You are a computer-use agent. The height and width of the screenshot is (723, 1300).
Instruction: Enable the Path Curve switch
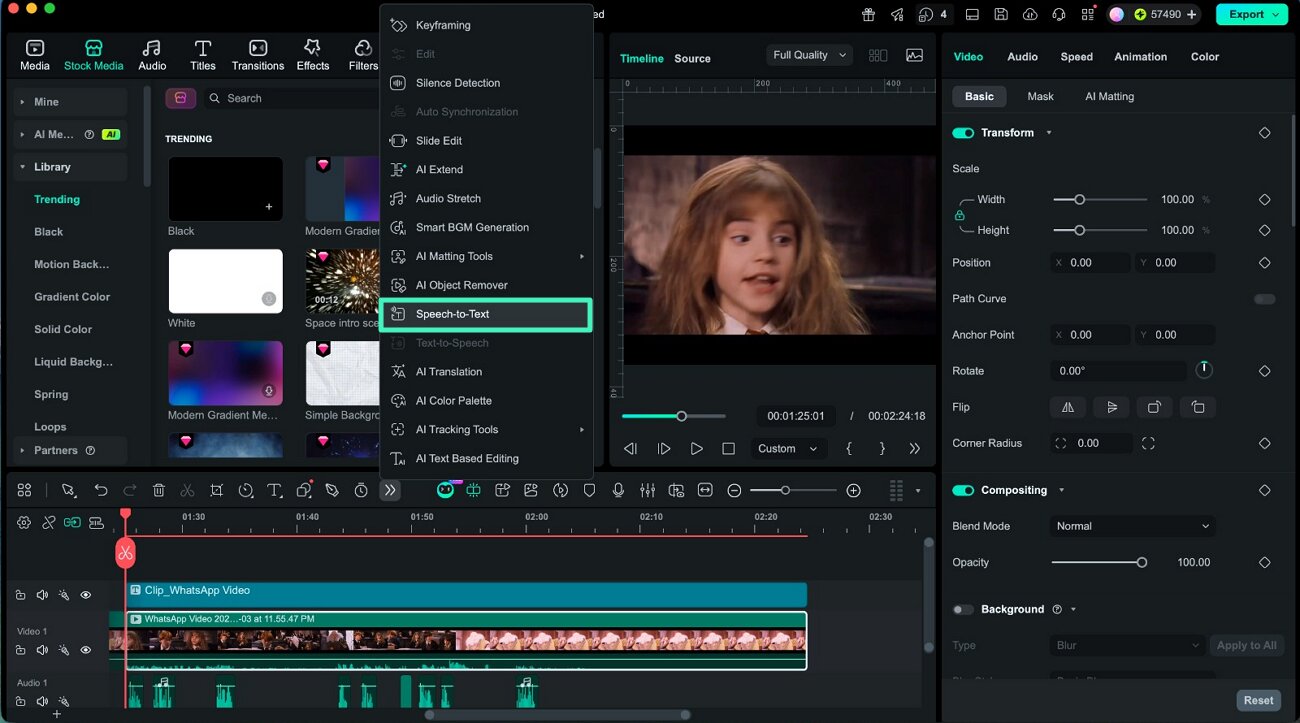coord(1265,299)
